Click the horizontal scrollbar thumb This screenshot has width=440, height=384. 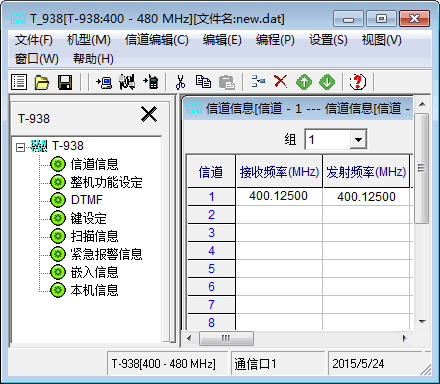point(226,338)
